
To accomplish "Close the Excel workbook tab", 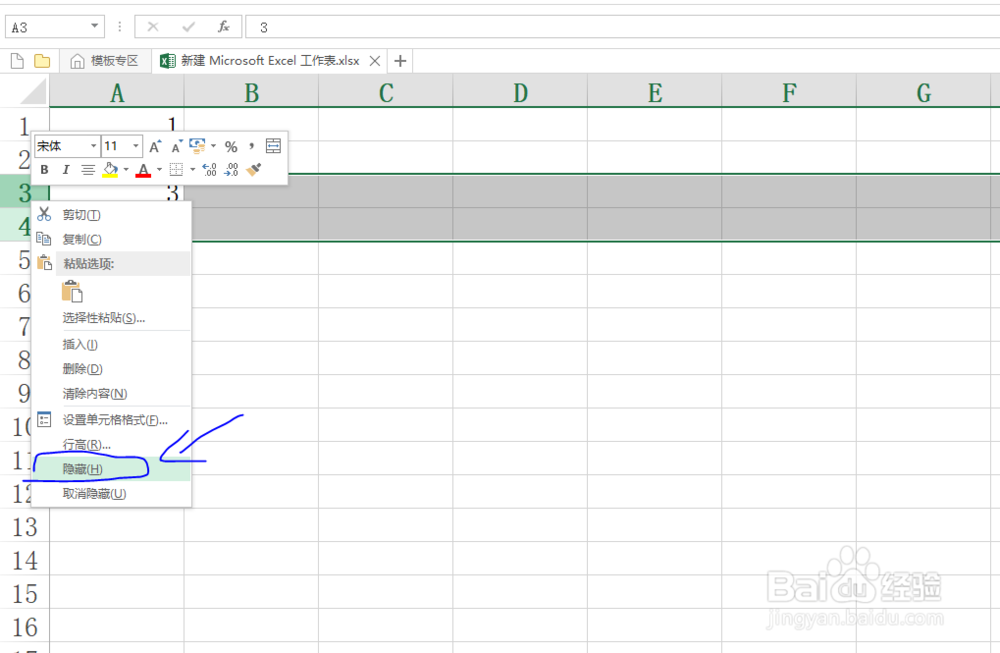I will (x=375, y=61).
